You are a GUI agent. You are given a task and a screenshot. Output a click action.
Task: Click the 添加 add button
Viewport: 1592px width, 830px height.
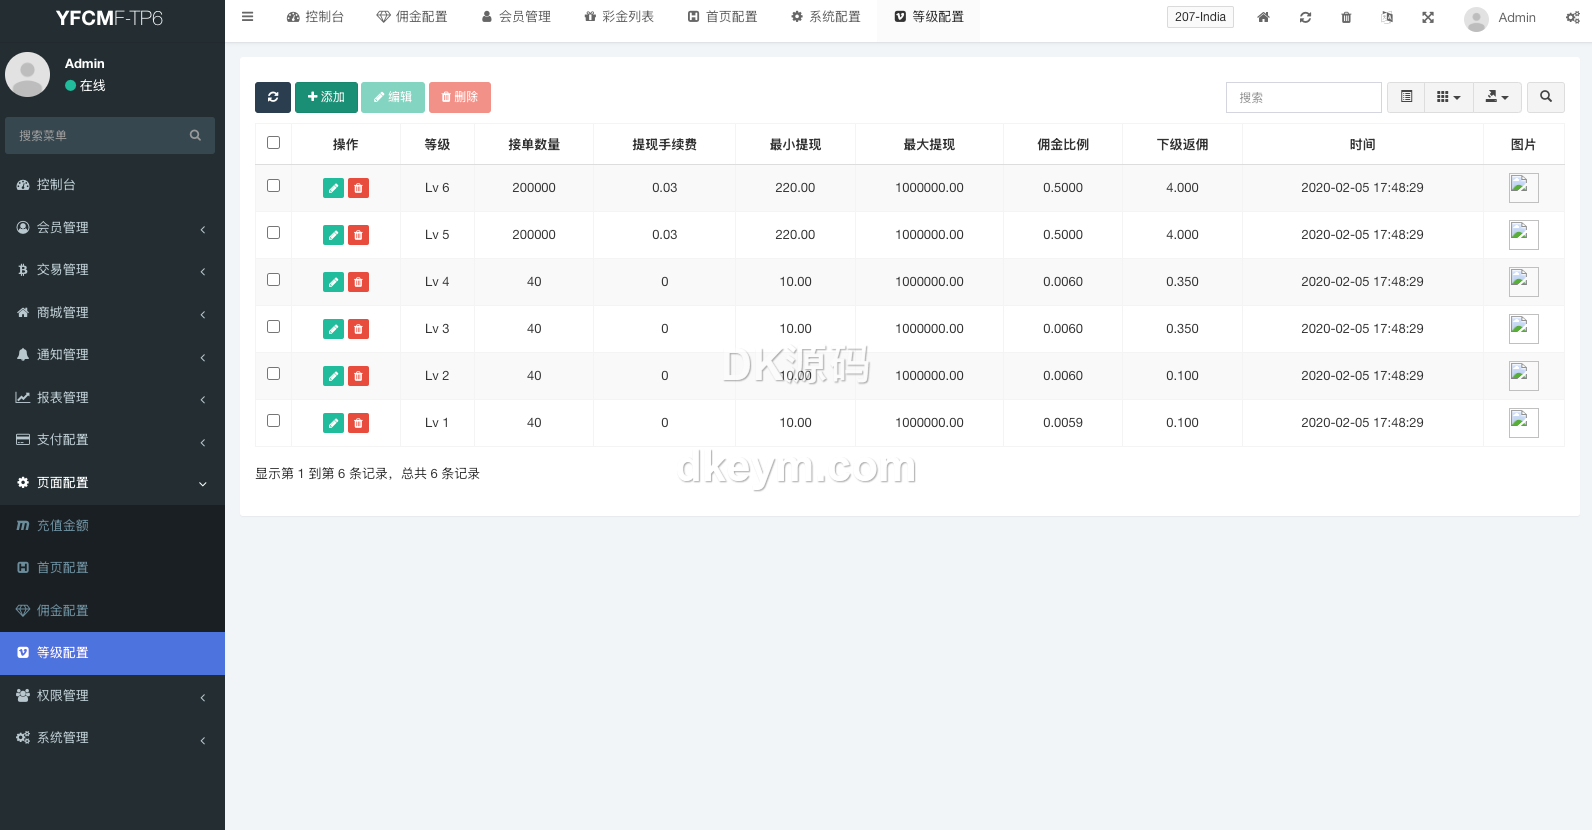326,97
